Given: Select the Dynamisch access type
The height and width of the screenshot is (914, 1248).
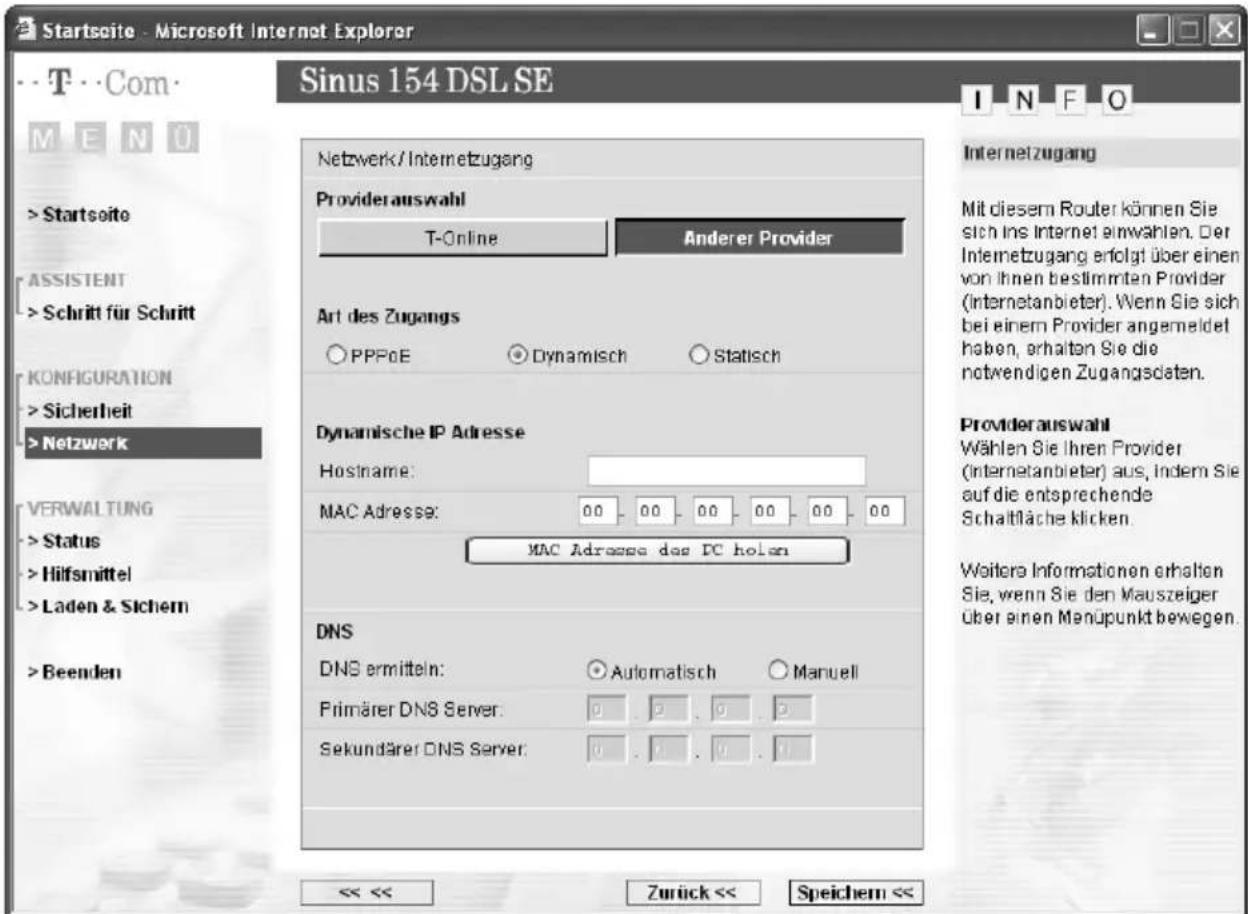Looking at the screenshot, I should (x=519, y=356).
